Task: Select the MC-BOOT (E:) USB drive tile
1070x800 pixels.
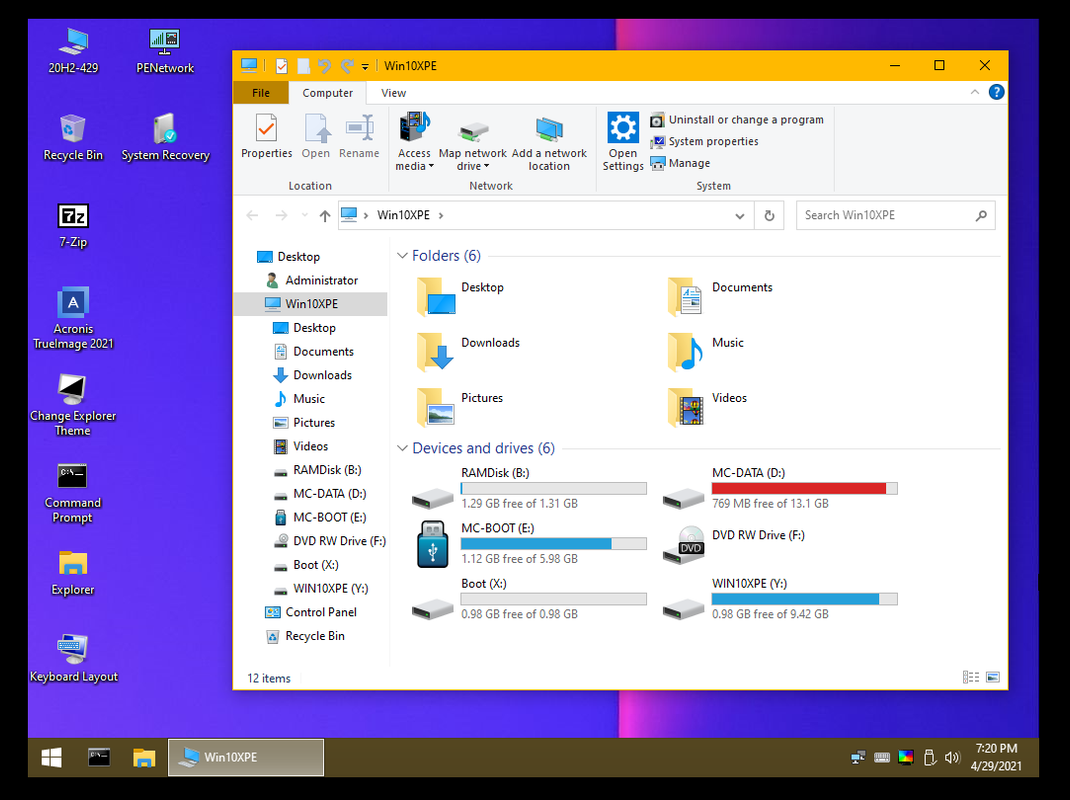Action: [530, 543]
